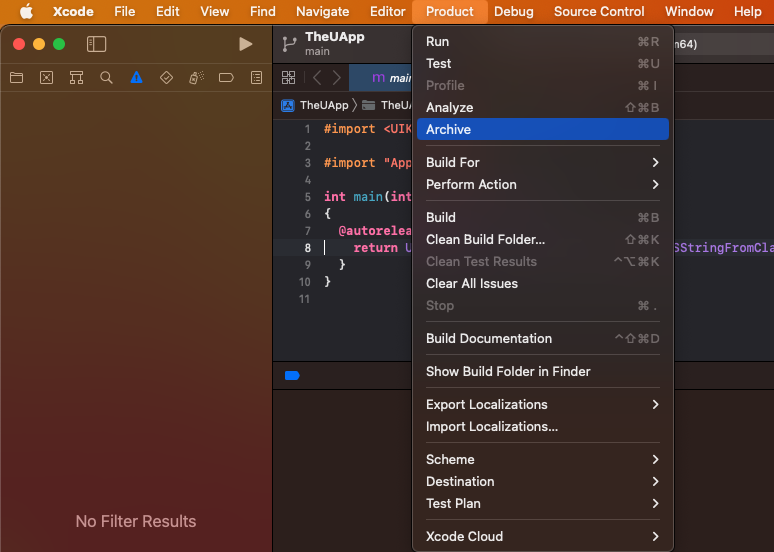
Task: Open the Breakpoint navigator
Action: point(226,77)
